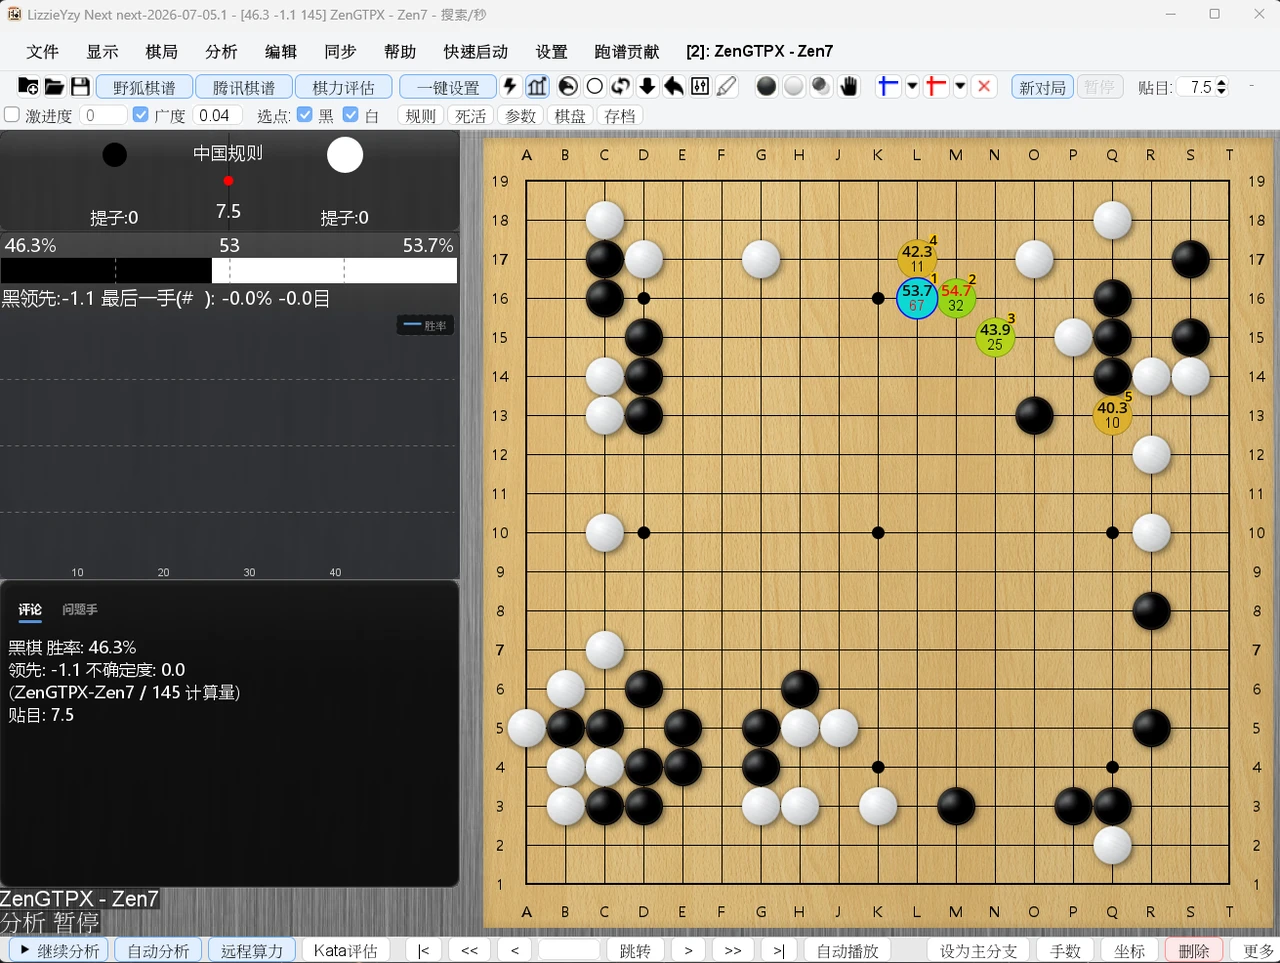Enable the 激进度 checkbox

coord(12,115)
